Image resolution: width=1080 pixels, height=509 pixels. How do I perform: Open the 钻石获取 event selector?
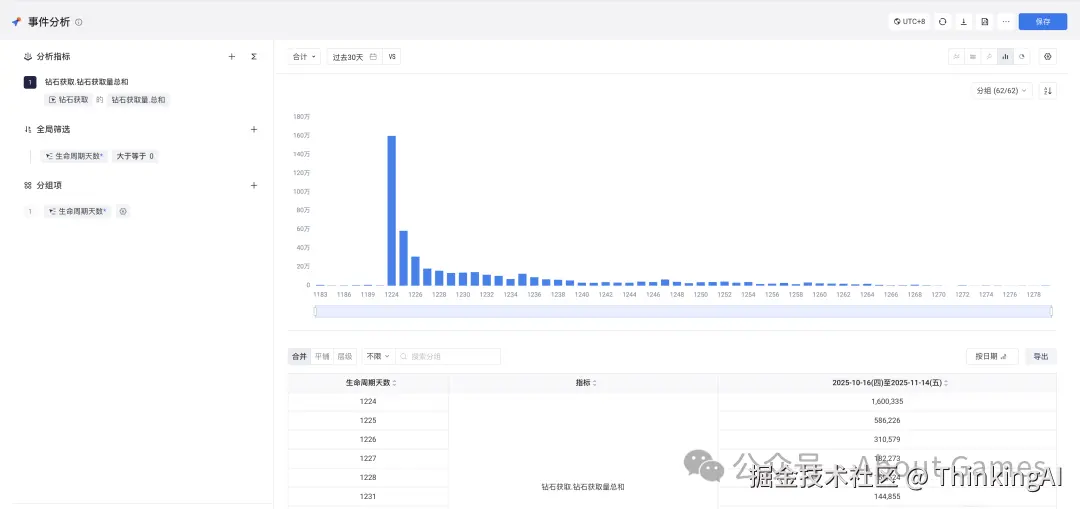pyautogui.click(x=68, y=100)
